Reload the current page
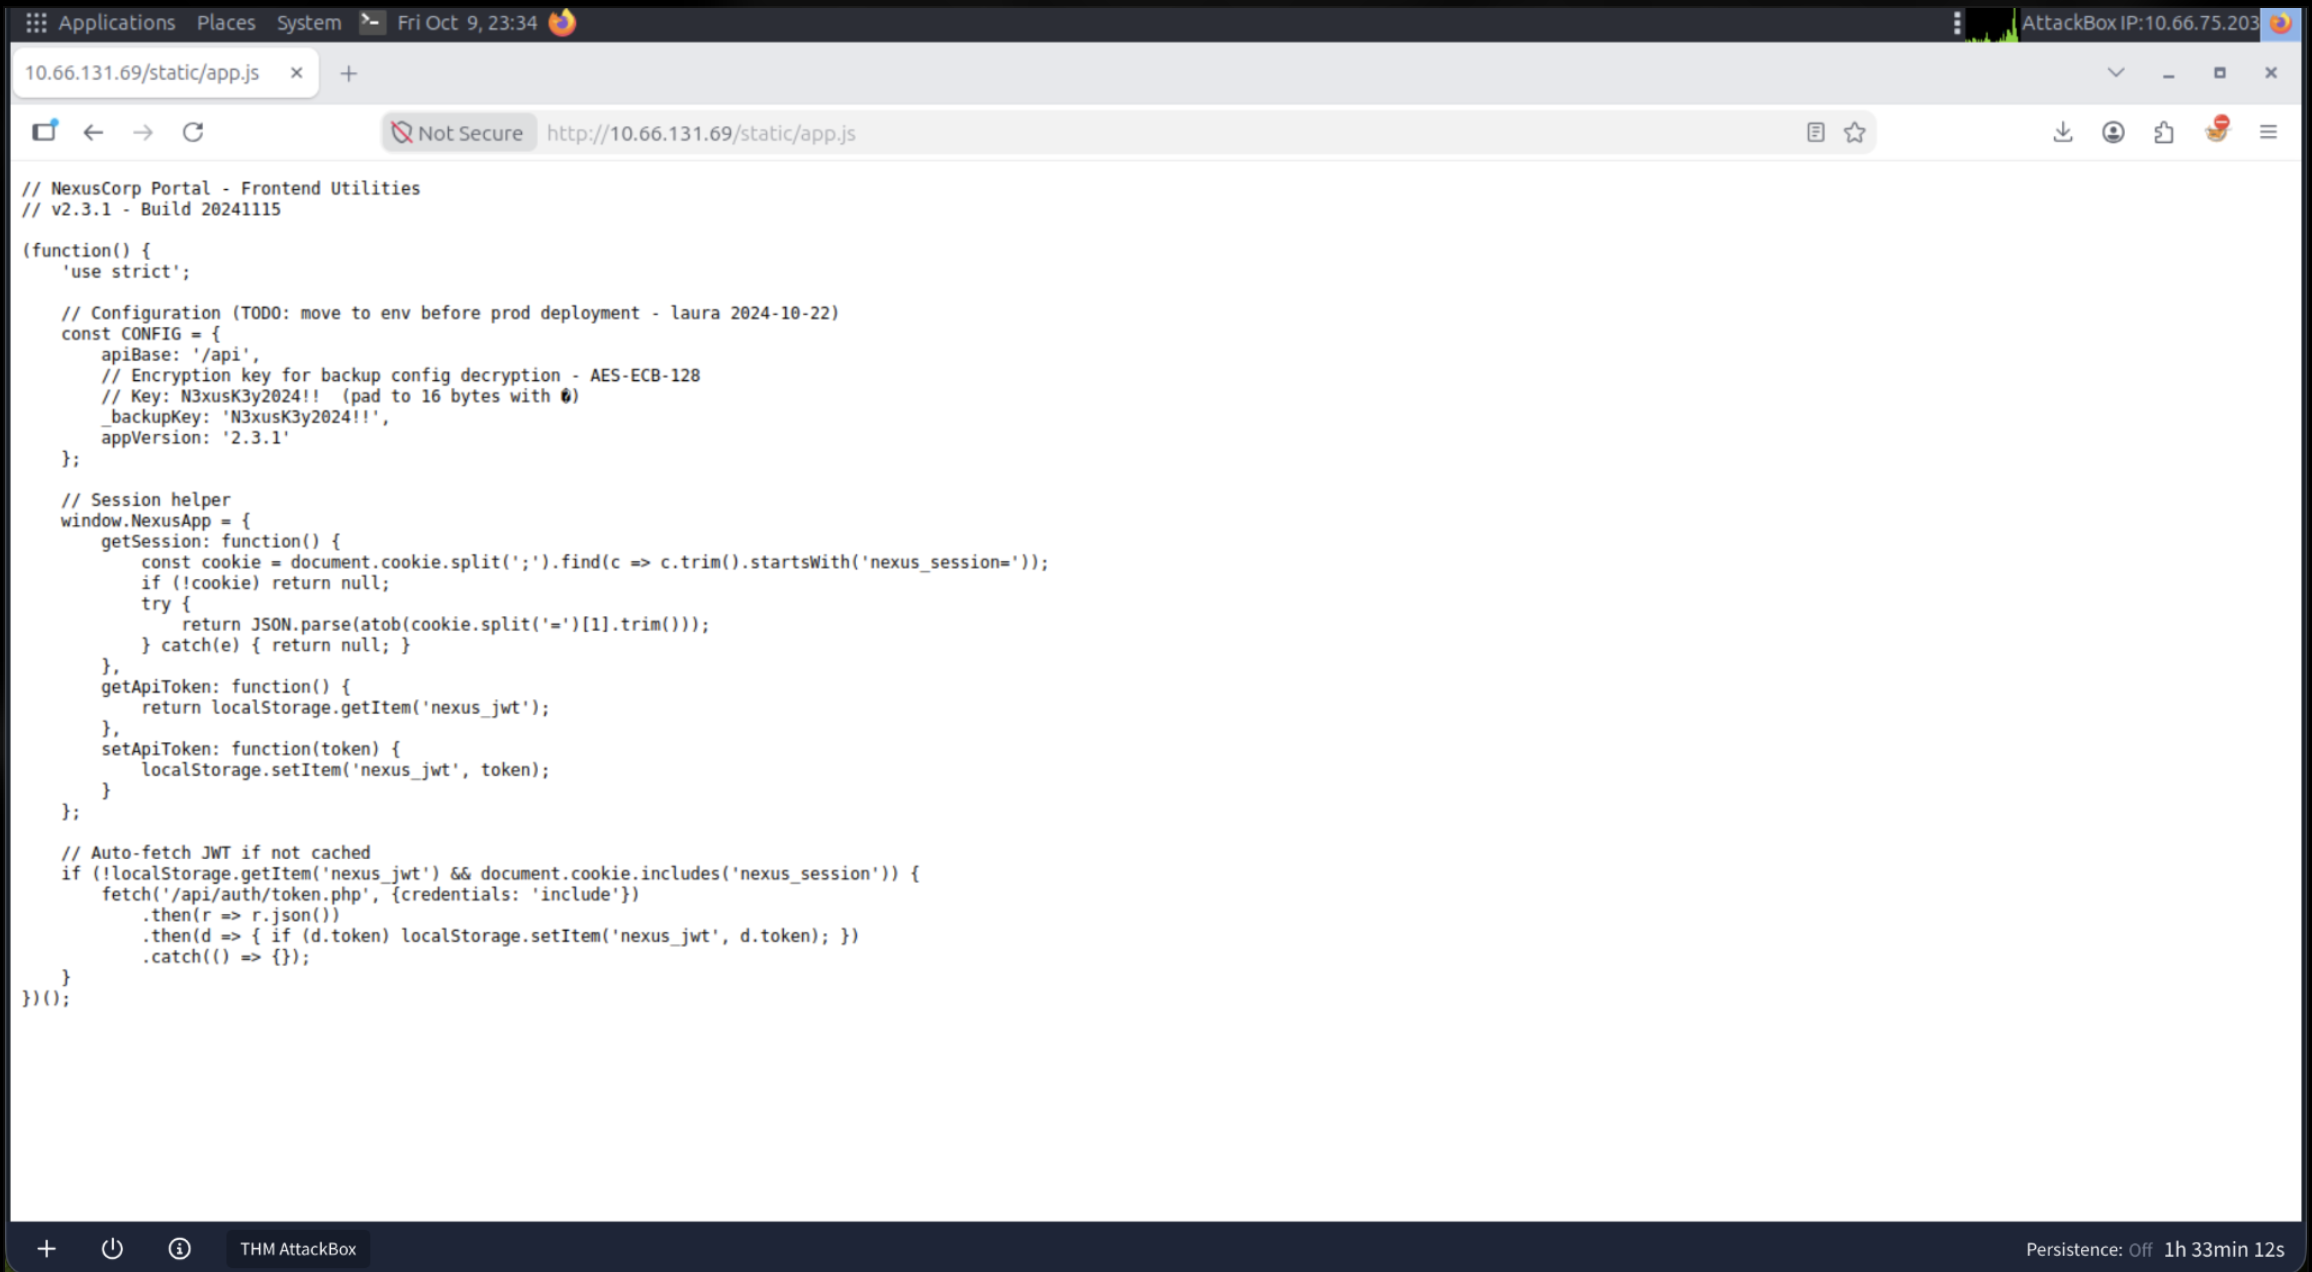Image resolution: width=2312 pixels, height=1272 pixels. 193,132
